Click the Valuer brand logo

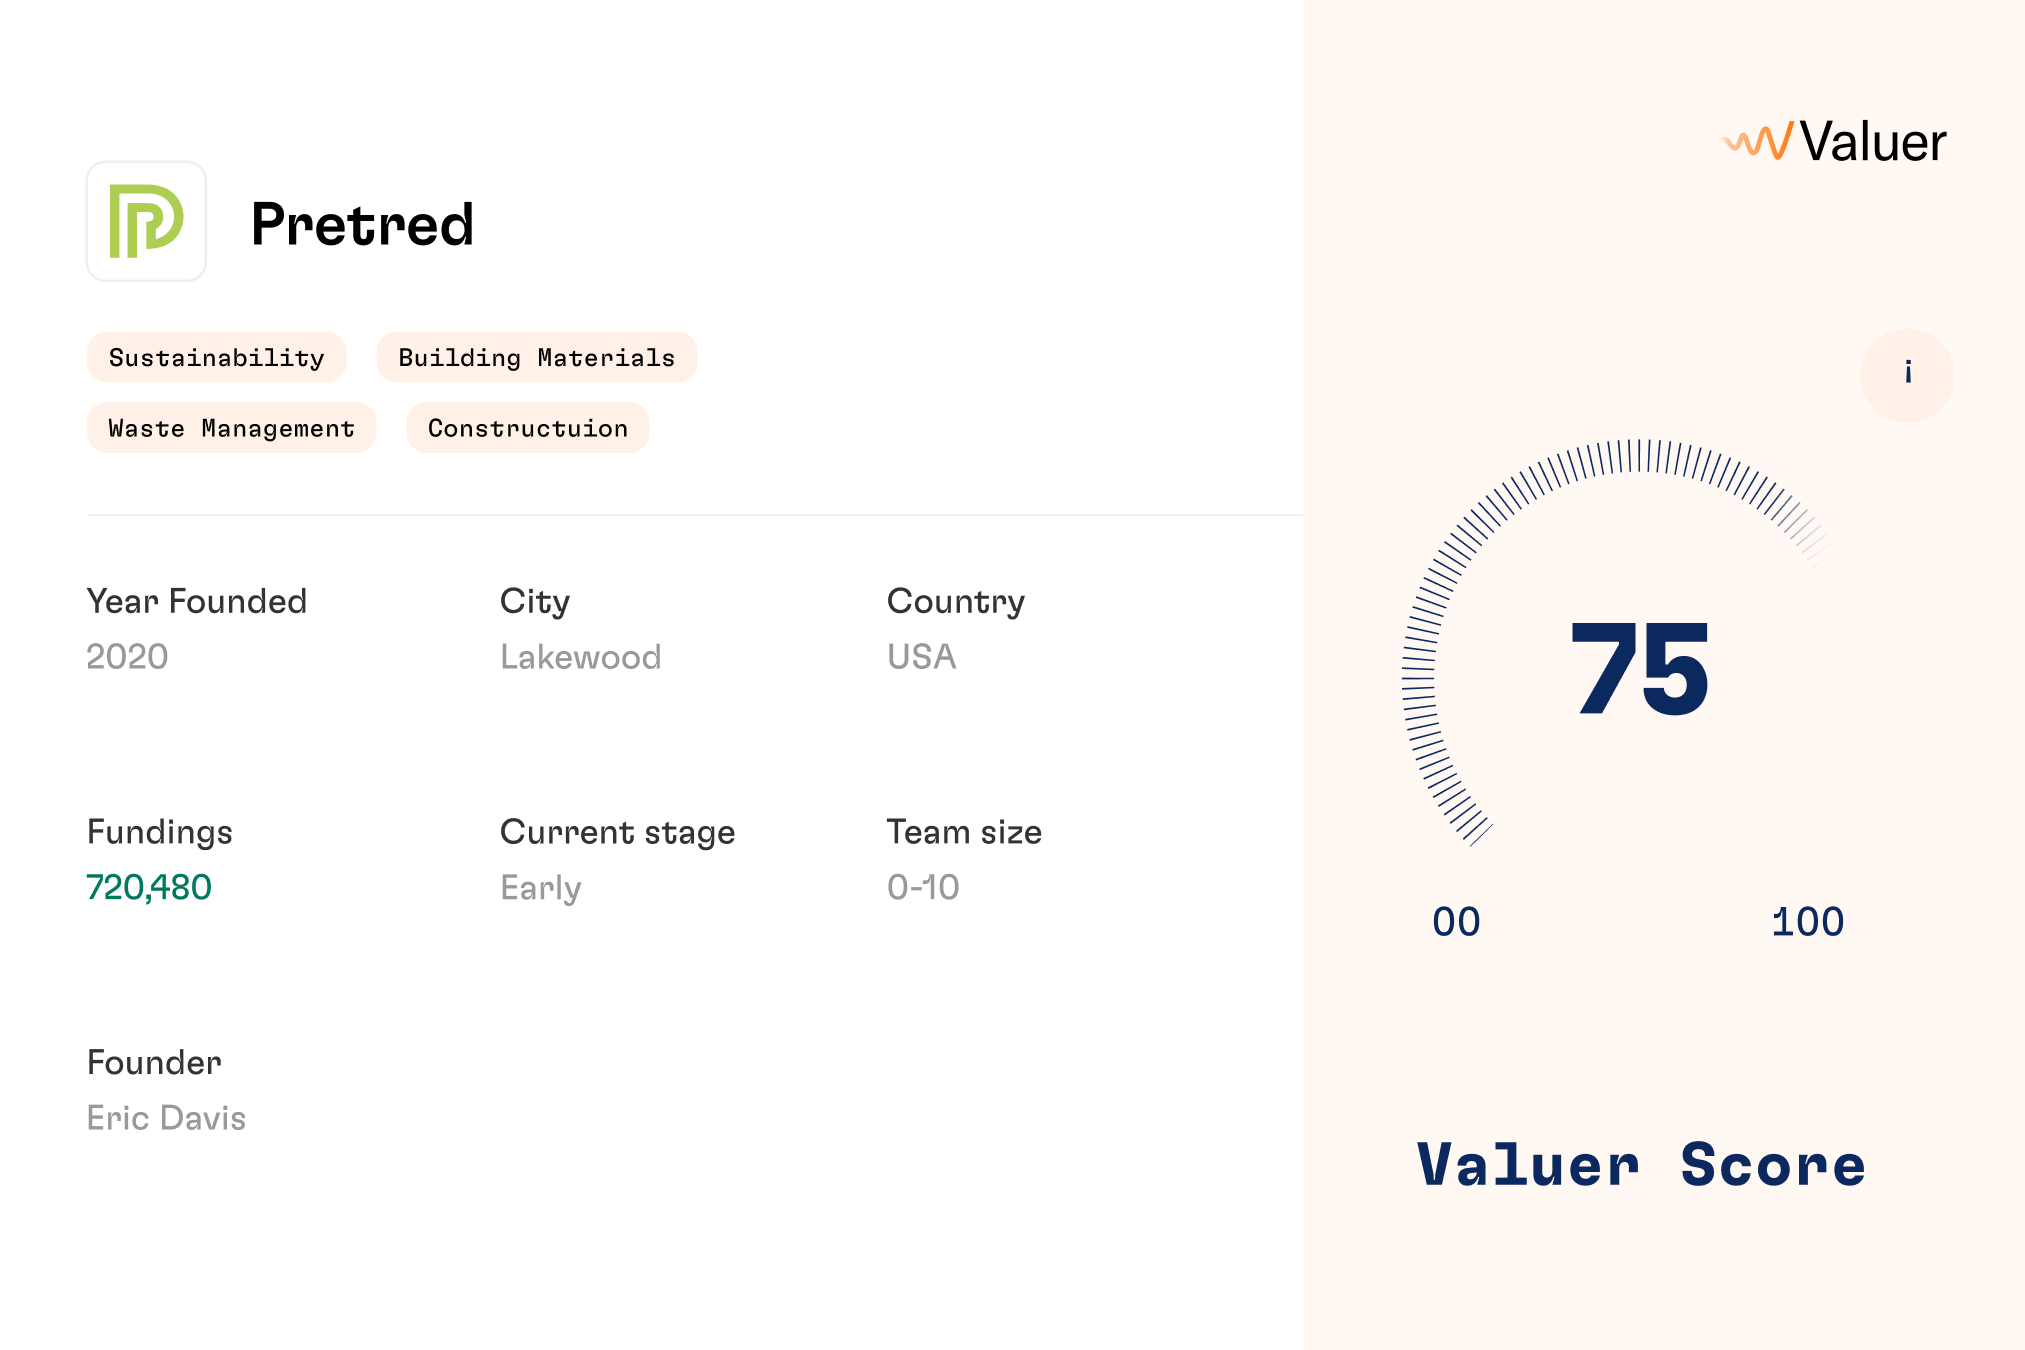point(1834,141)
